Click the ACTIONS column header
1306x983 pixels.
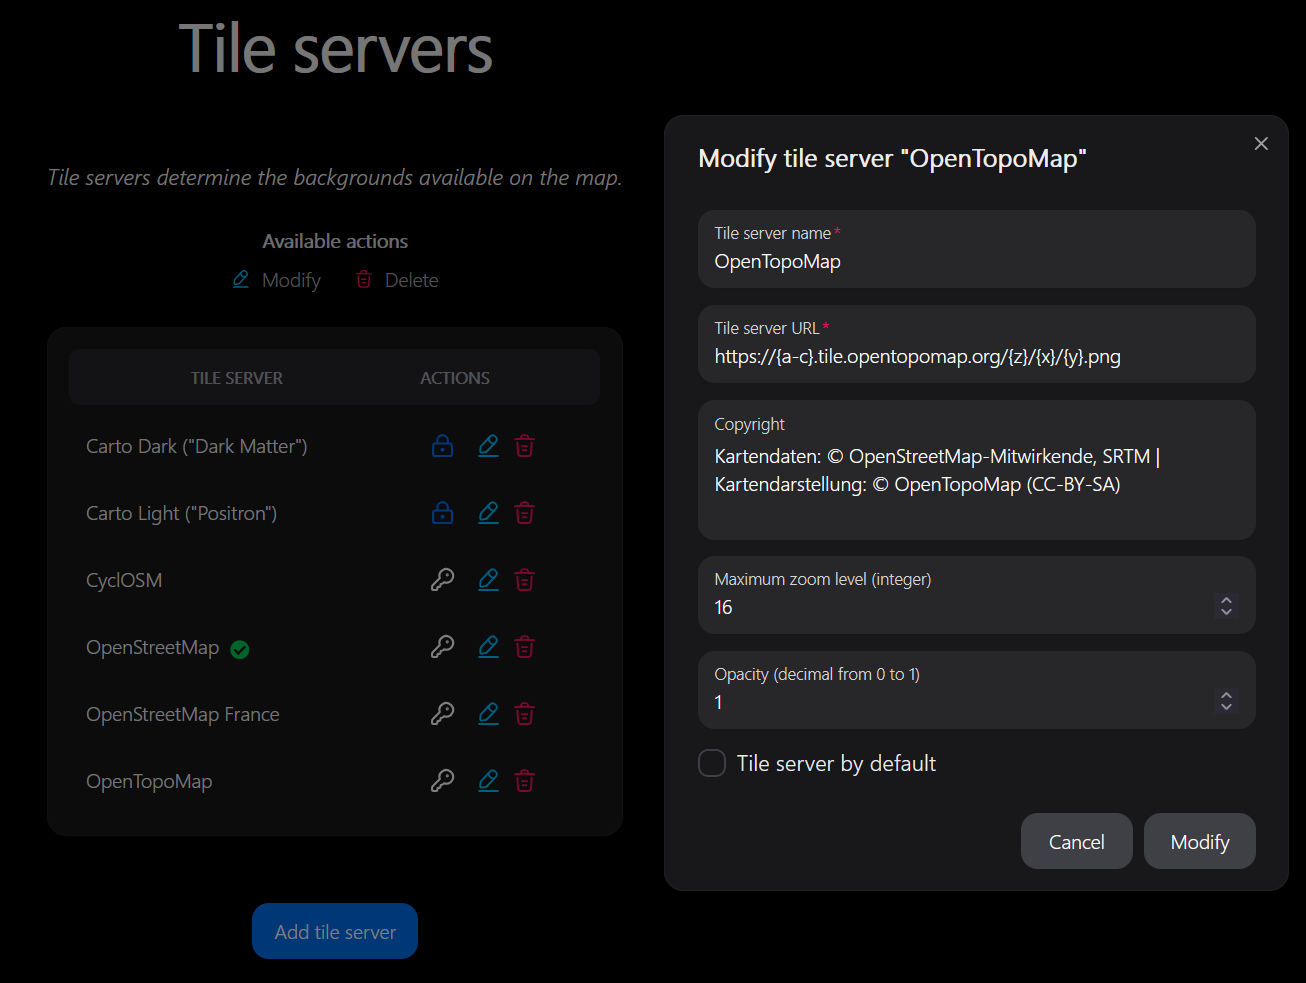click(x=455, y=378)
